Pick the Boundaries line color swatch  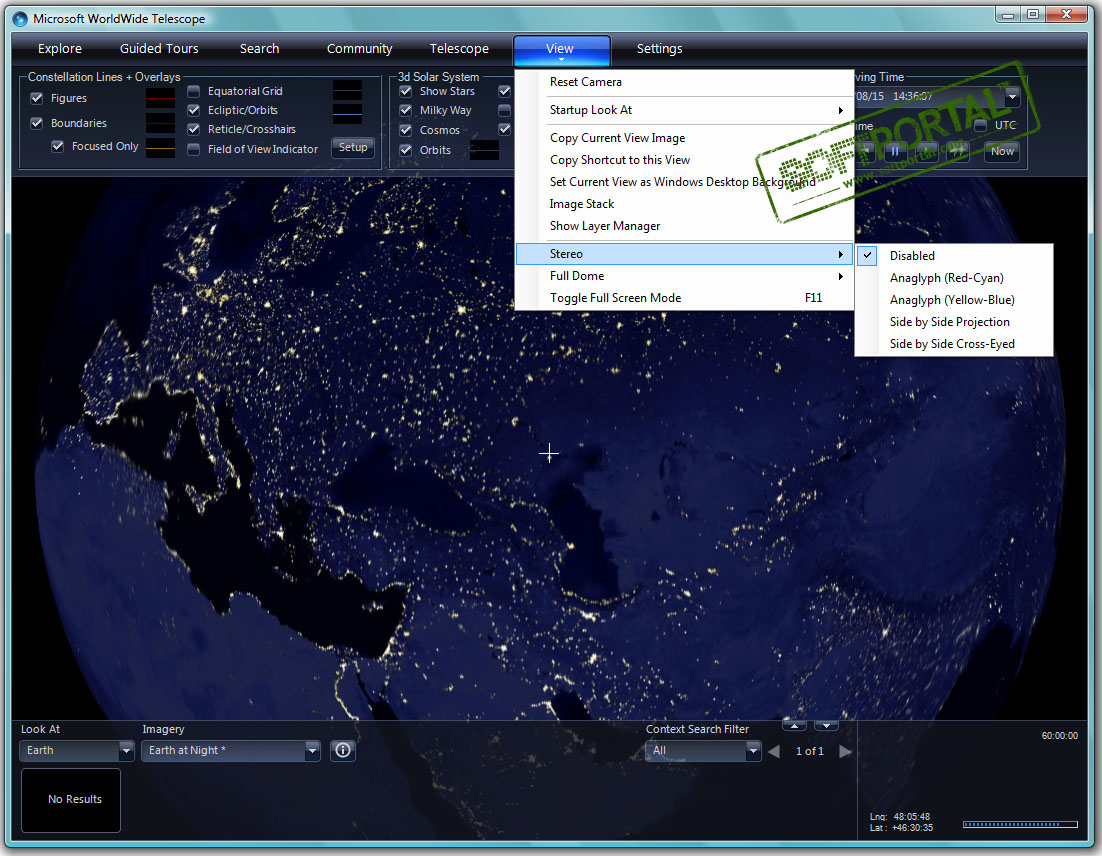point(160,123)
